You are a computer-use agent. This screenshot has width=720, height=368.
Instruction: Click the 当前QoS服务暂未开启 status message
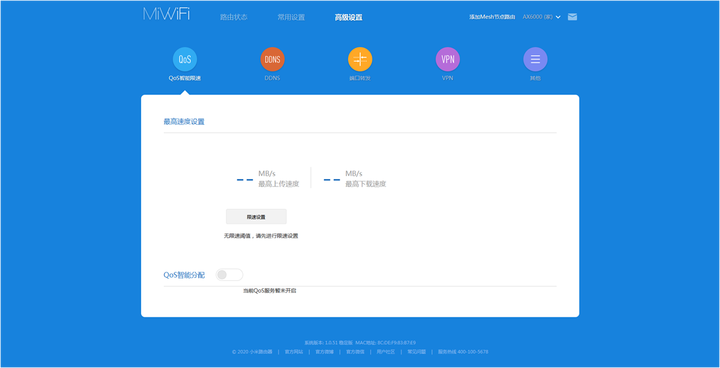click(x=270, y=291)
